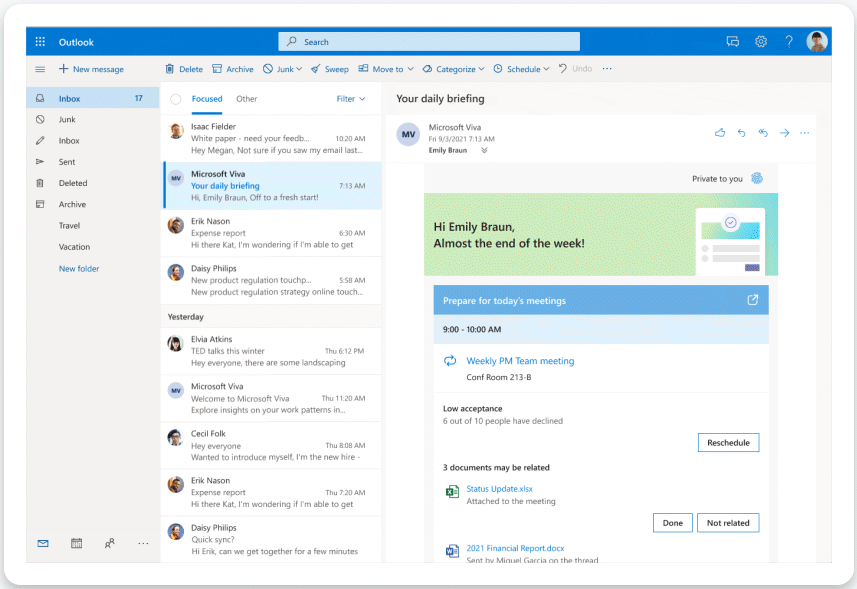This screenshot has height=589, width=857.
Task: Open meetings section in new window icon
Action: (753, 300)
